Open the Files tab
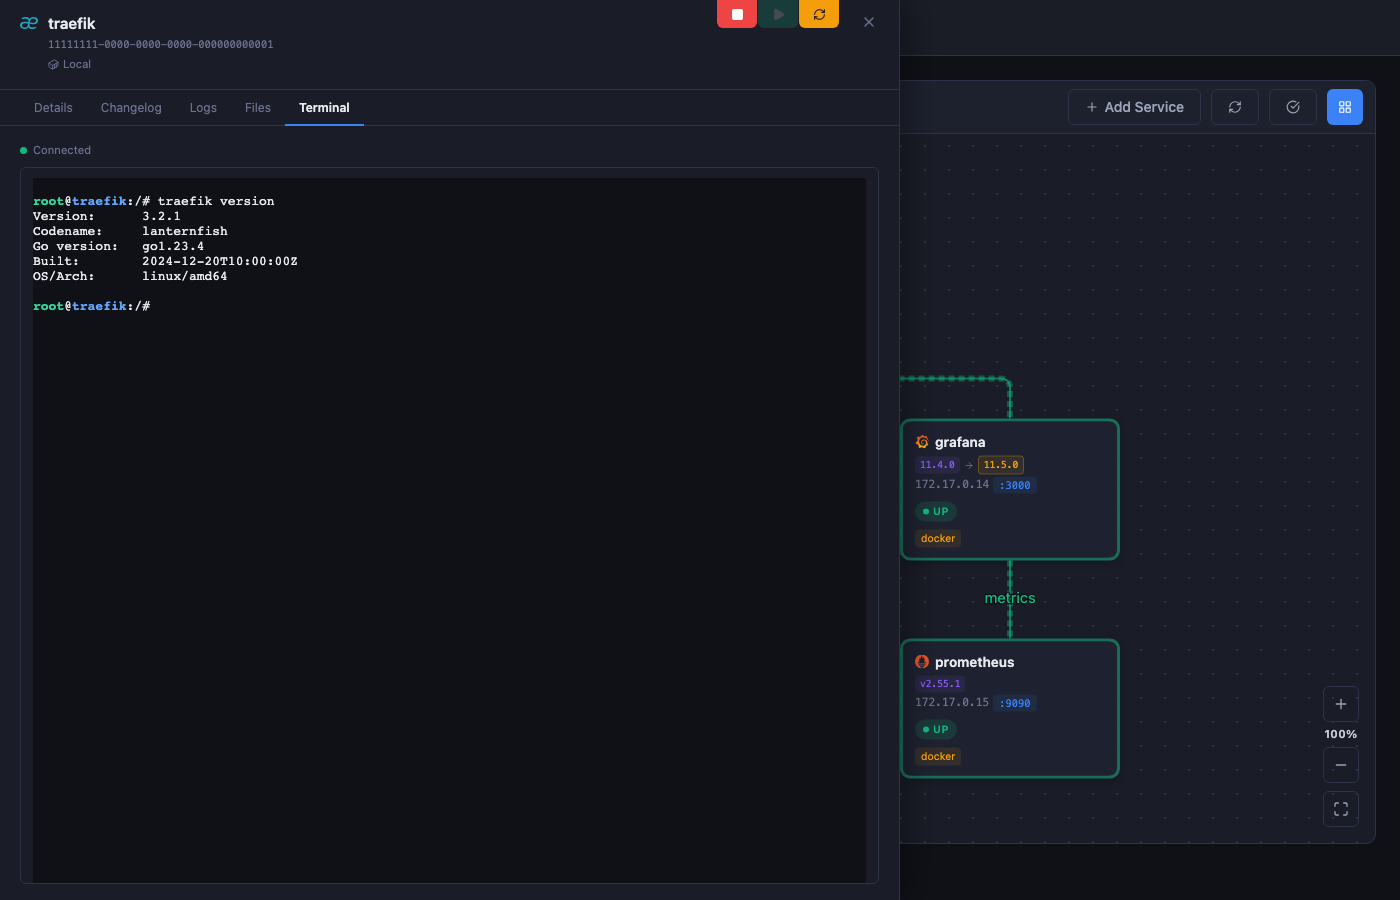This screenshot has height=900, width=1400. (258, 108)
